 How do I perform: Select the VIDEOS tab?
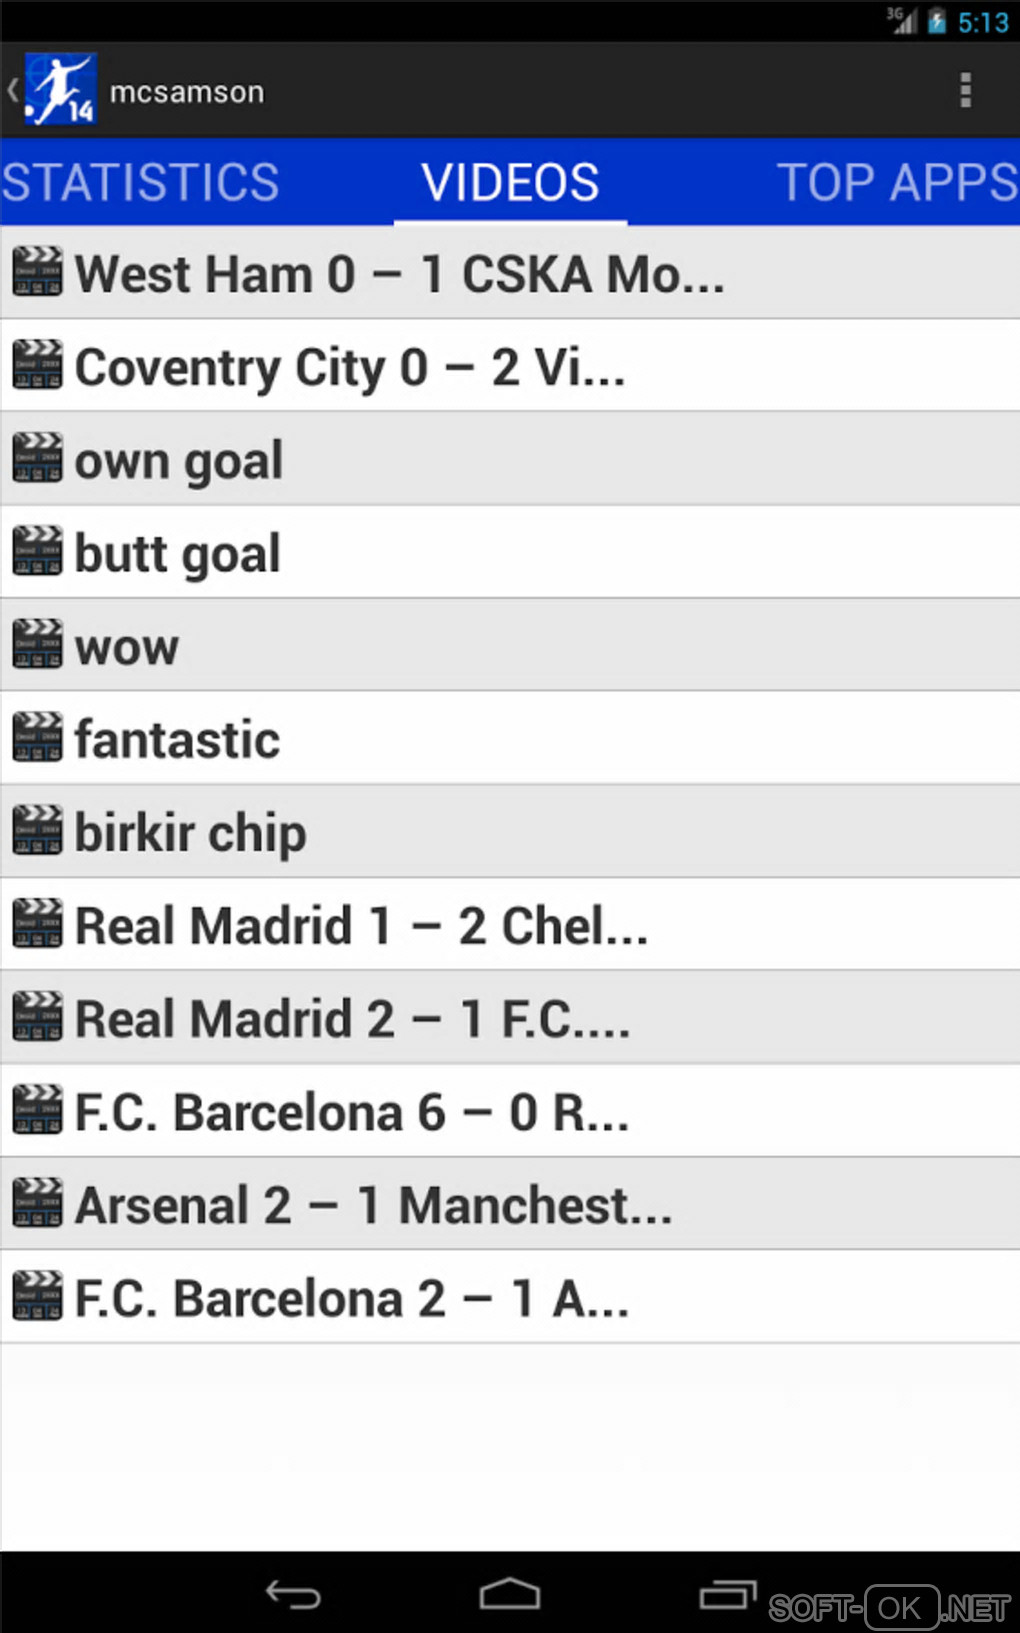(x=510, y=182)
